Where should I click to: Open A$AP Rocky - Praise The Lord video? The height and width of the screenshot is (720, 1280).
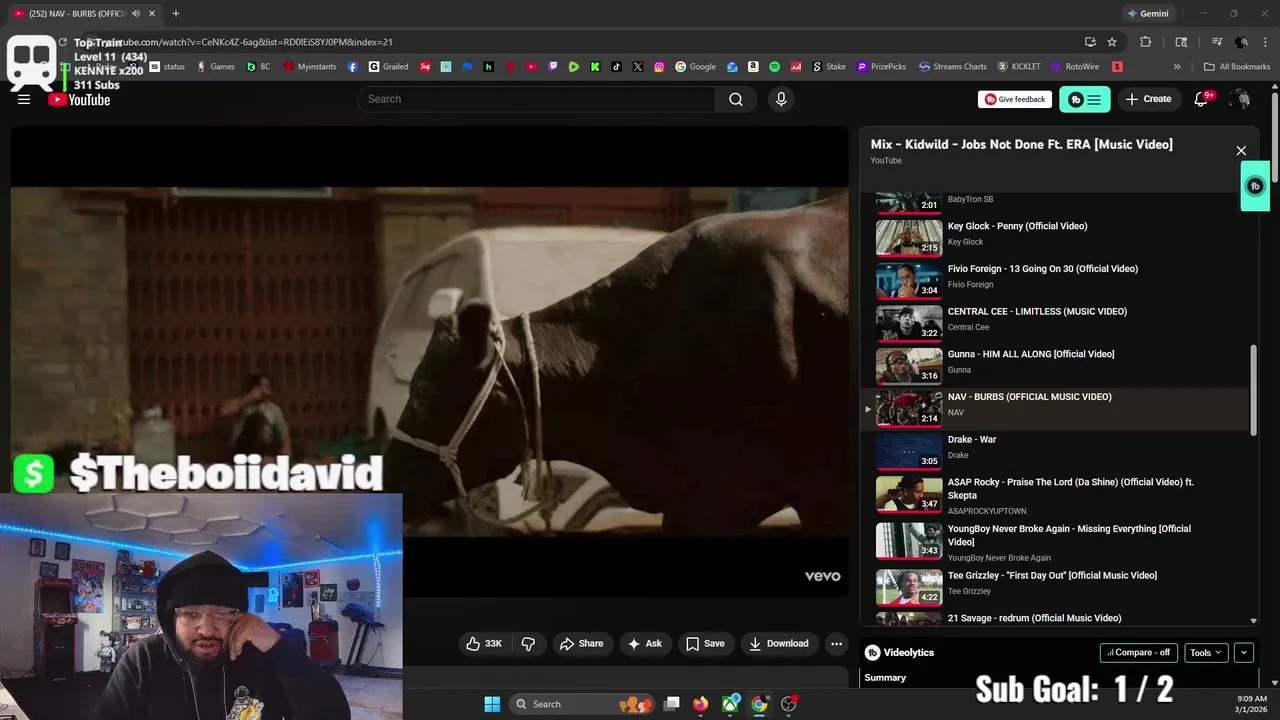[1055, 495]
